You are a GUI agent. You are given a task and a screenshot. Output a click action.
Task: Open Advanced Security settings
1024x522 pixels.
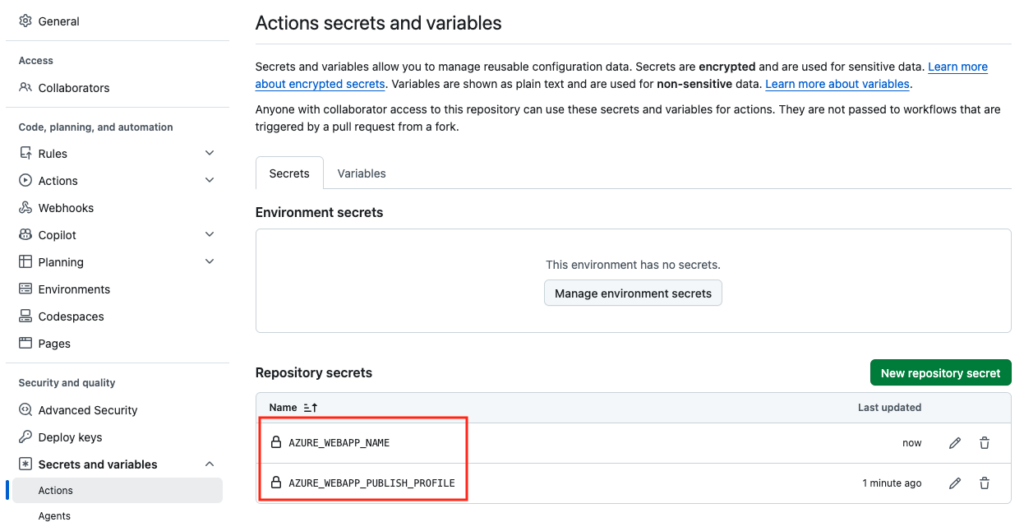88,410
